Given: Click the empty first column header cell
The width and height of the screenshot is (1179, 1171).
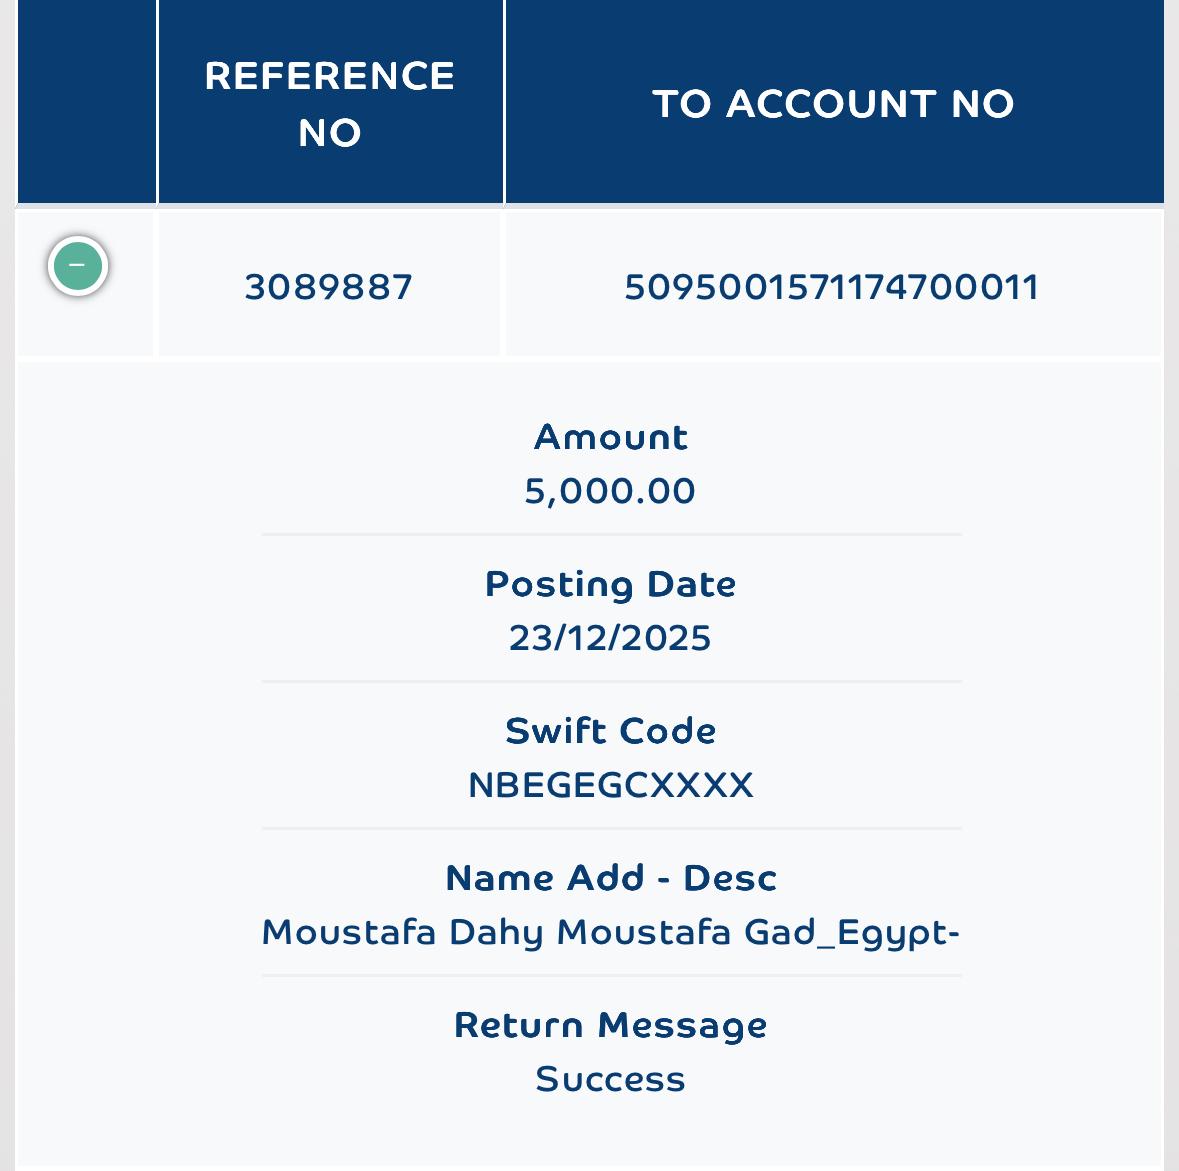Looking at the screenshot, I should [86, 102].
